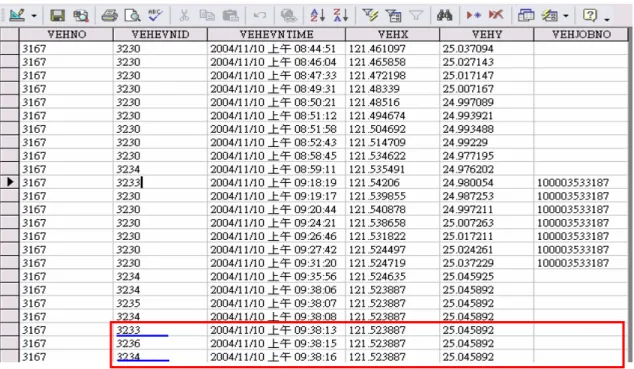
Task: Click the Save icon in the toolbar
Action: coord(57,16)
